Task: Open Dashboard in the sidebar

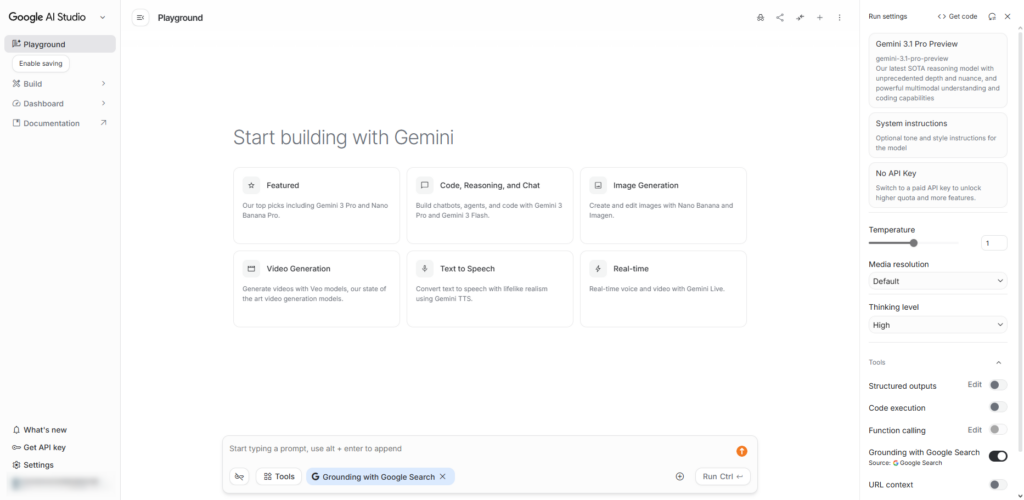Action: coord(60,103)
